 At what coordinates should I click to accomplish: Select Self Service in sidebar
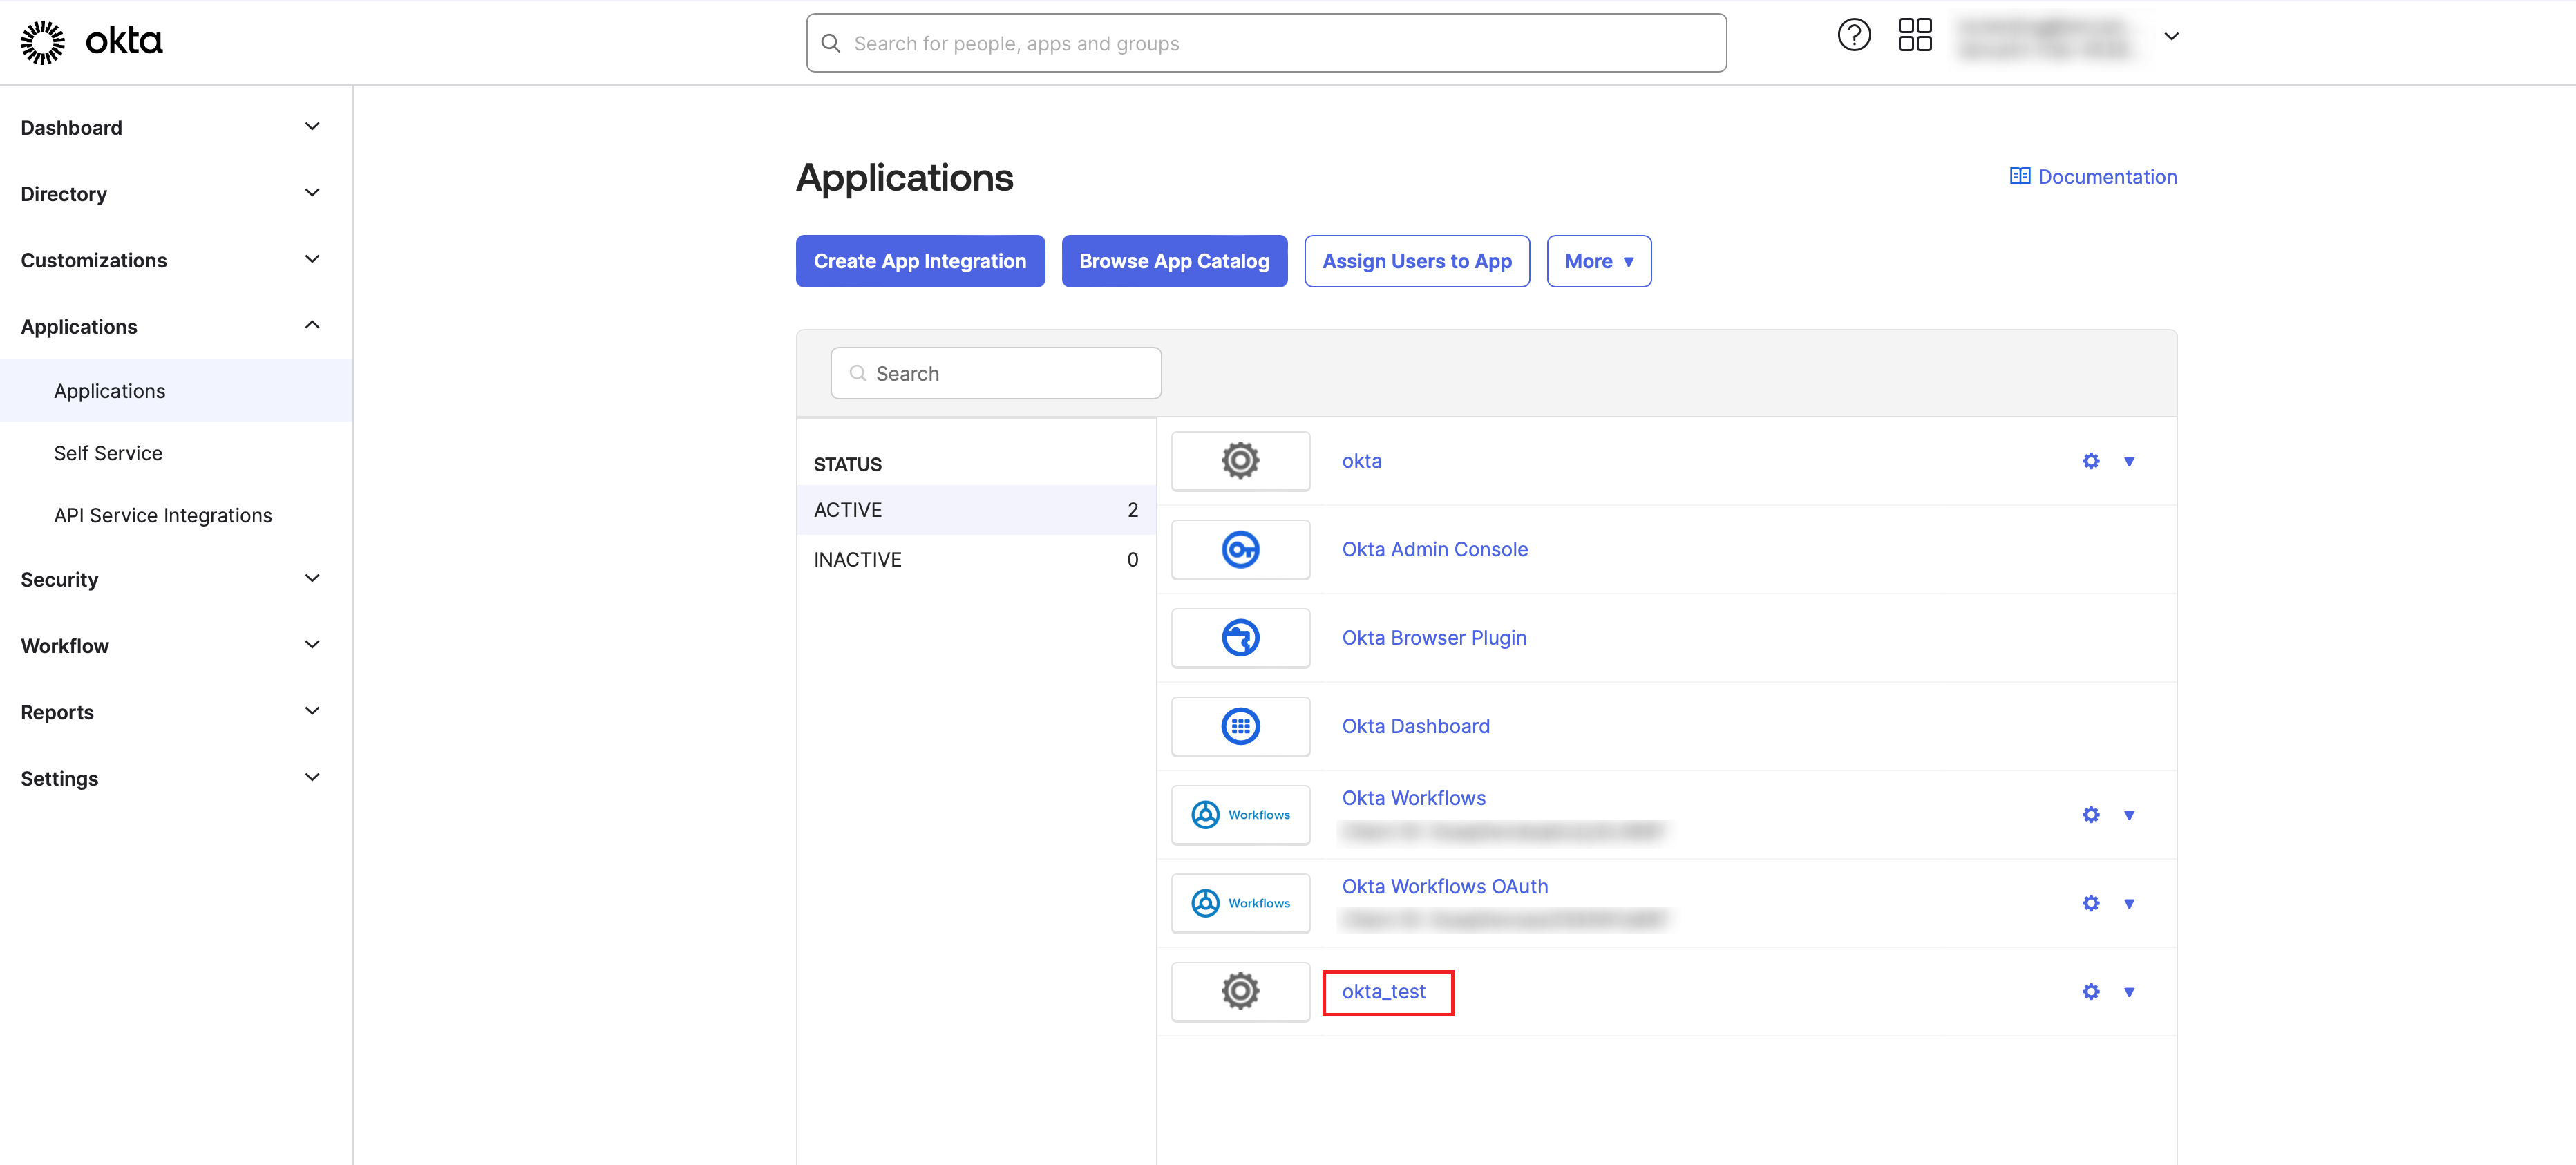(x=108, y=453)
